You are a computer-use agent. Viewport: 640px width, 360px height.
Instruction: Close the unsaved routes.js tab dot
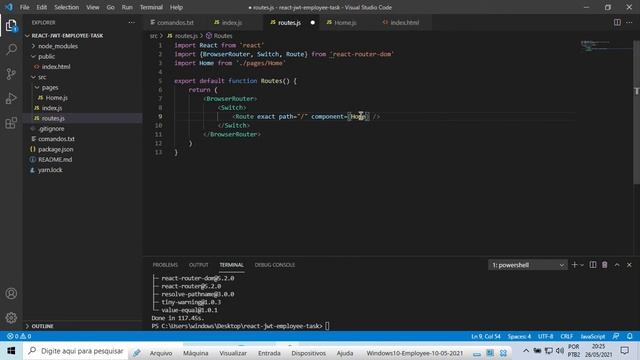(x=313, y=22)
